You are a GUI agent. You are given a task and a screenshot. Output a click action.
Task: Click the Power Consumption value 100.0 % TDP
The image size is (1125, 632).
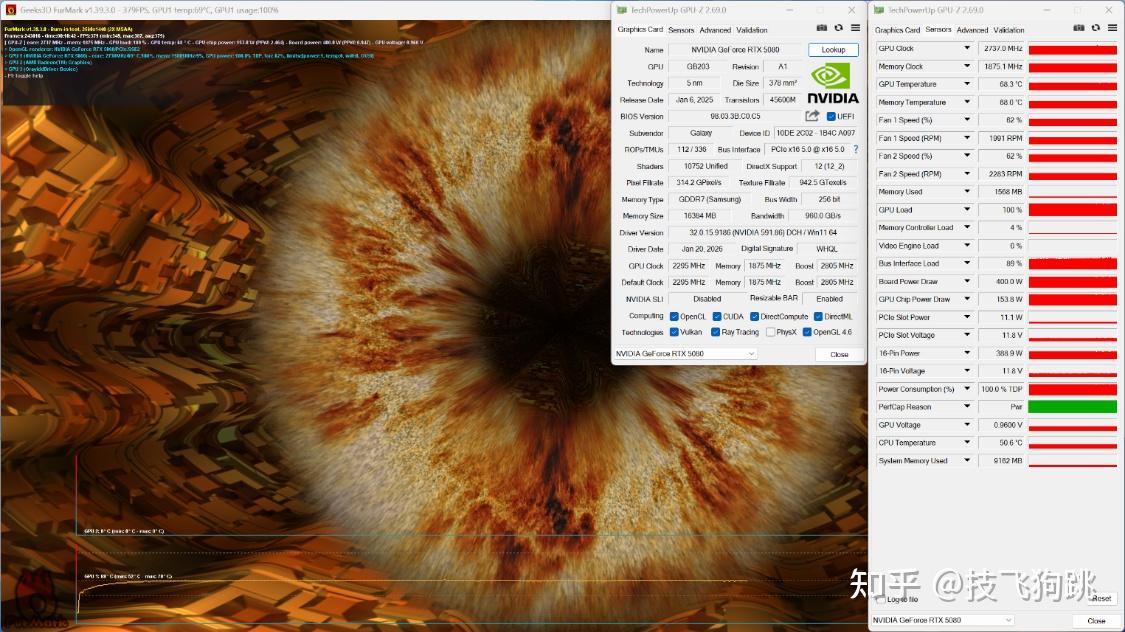click(1002, 389)
